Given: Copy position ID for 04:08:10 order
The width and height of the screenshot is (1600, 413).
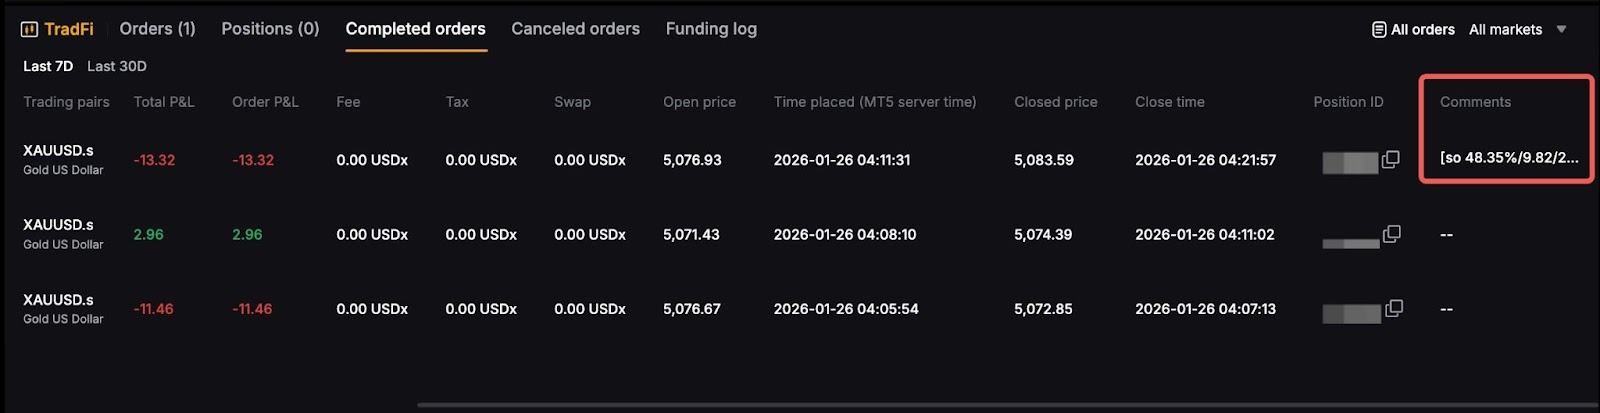Looking at the screenshot, I should coord(1391,234).
